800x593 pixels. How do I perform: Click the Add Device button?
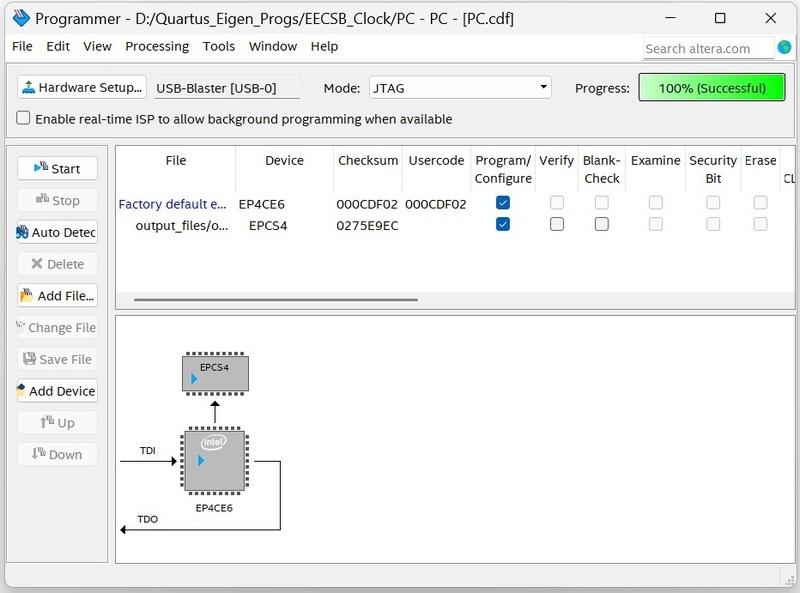[x=57, y=391]
